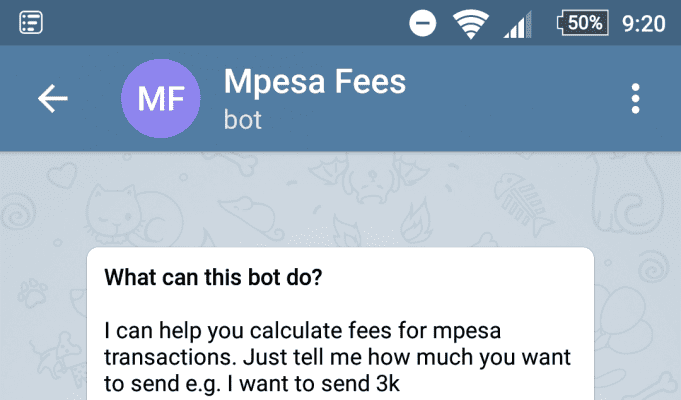The width and height of the screenshot is (681, 400).
Task: Tap the flame doodle on chat wallpaper
Action: (416, 220)
